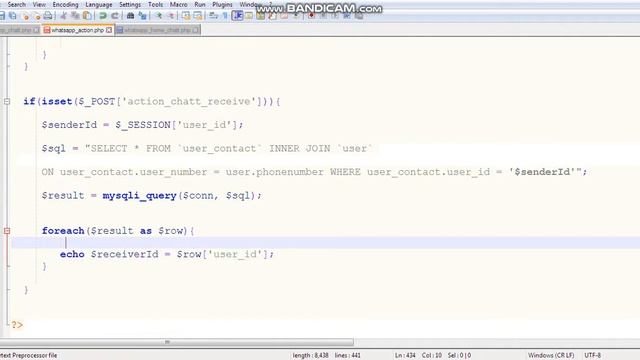
Task: Collapse the foreach loop fold marker
Action: [x=7, y=231]
